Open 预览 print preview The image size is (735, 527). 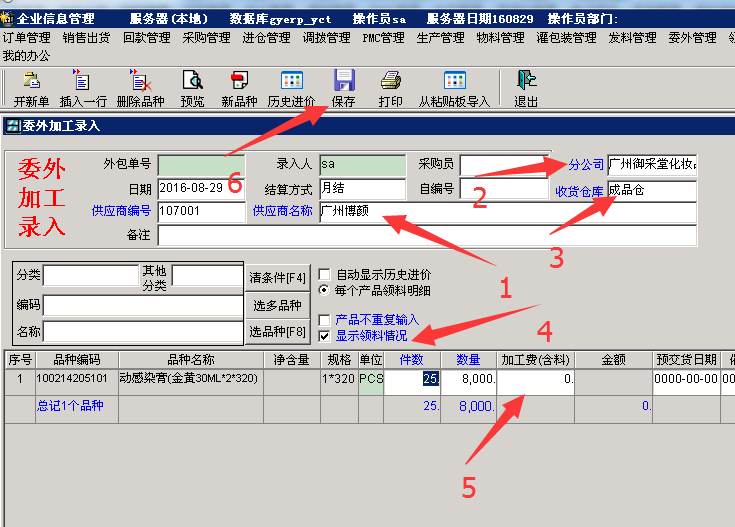tap(192, 82)
